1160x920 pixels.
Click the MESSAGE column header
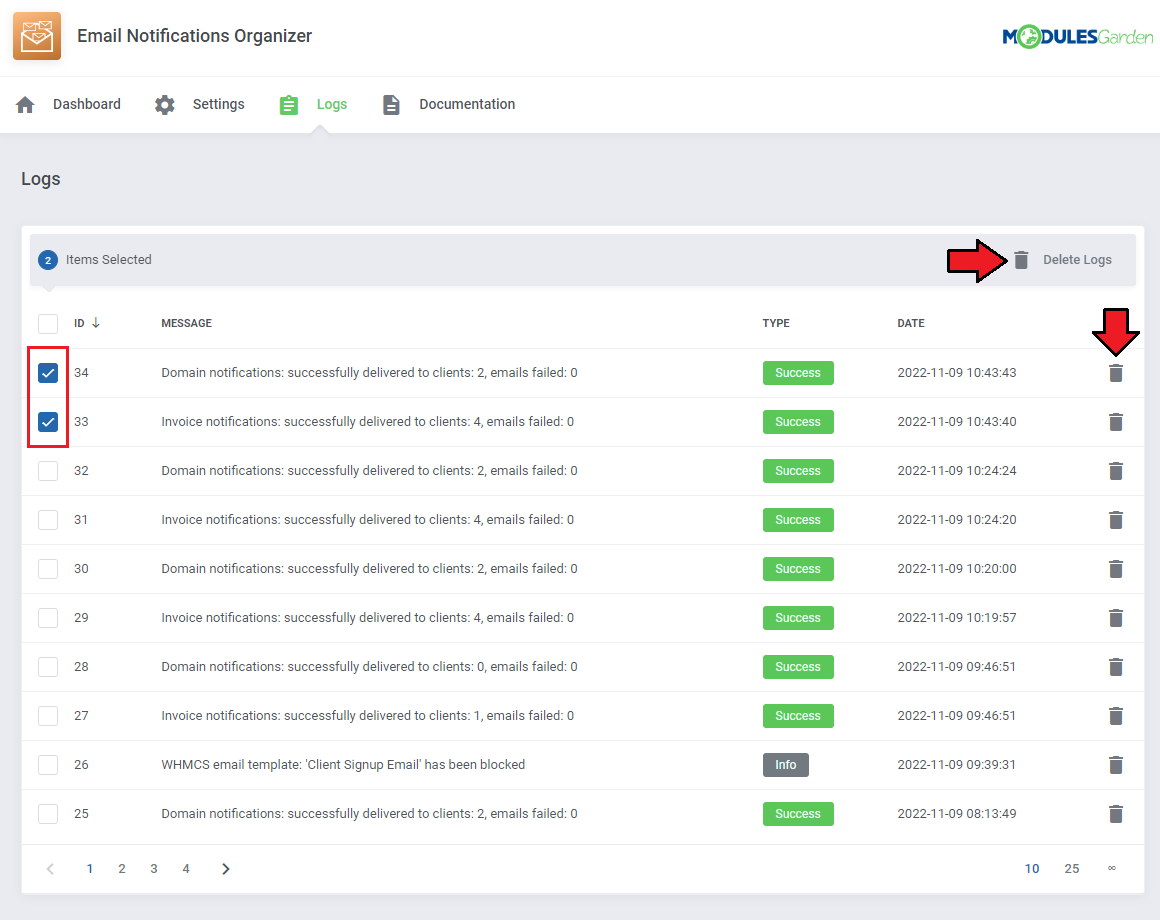(186, 323)
